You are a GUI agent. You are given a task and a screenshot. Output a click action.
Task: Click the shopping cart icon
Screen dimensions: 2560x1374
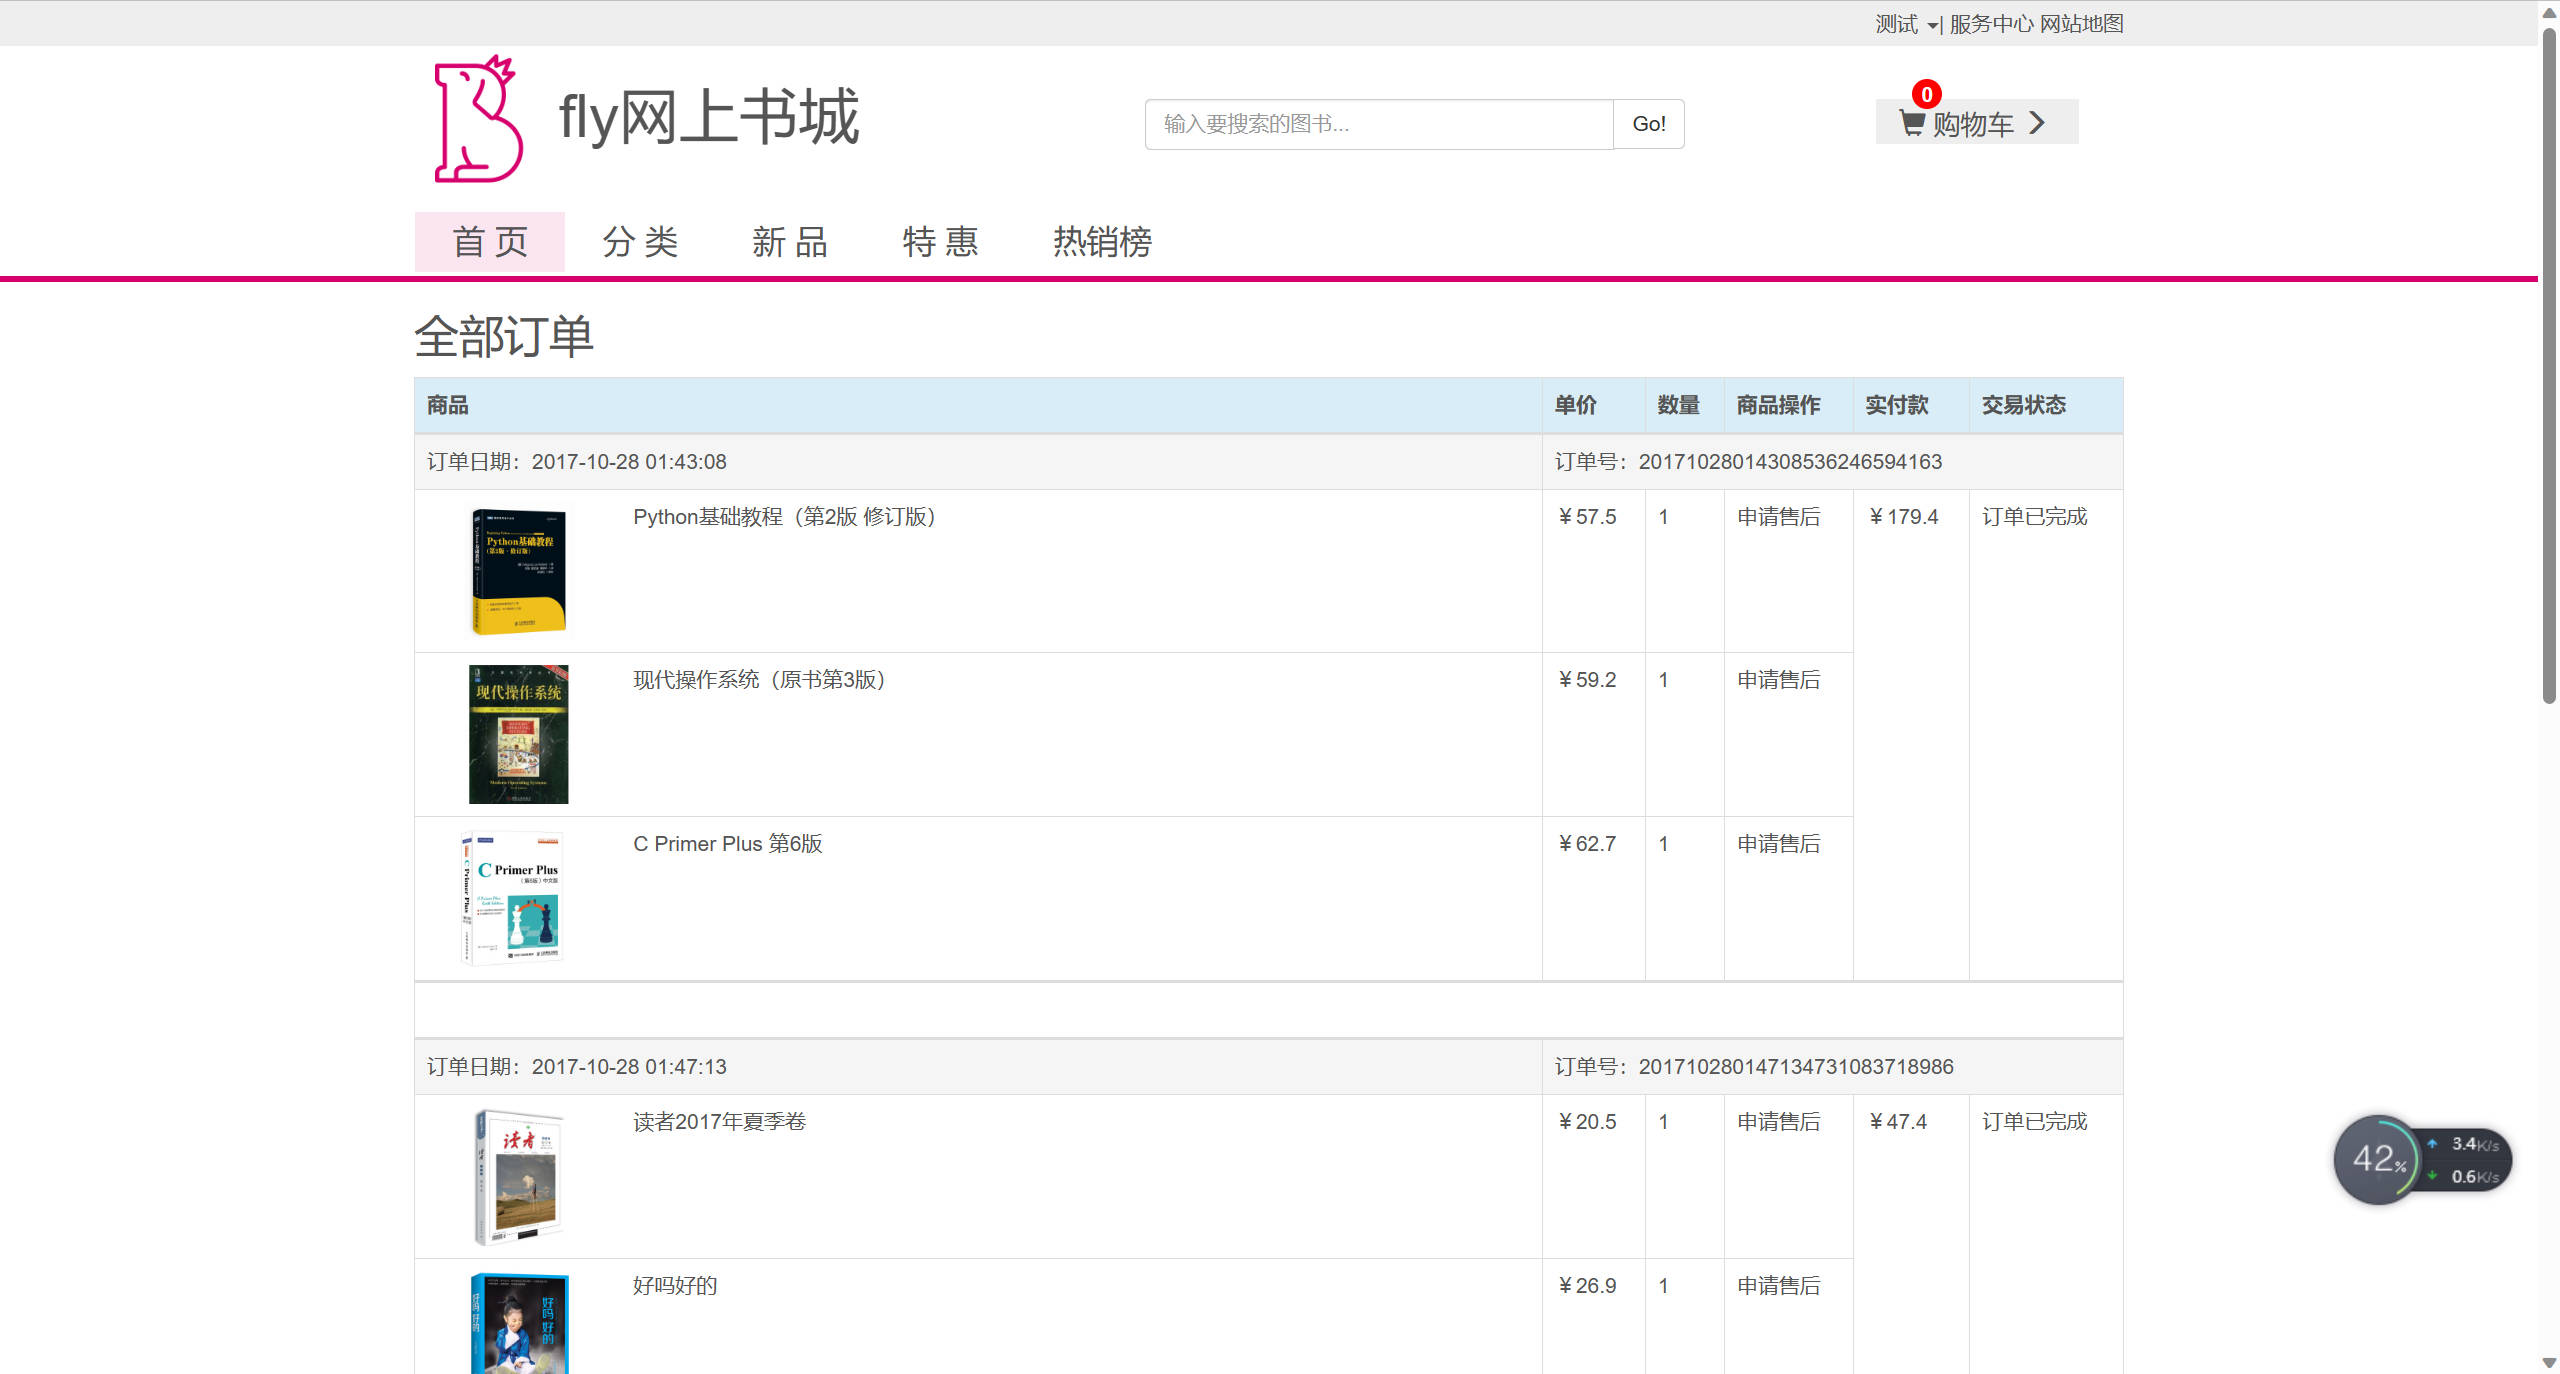1911,124
